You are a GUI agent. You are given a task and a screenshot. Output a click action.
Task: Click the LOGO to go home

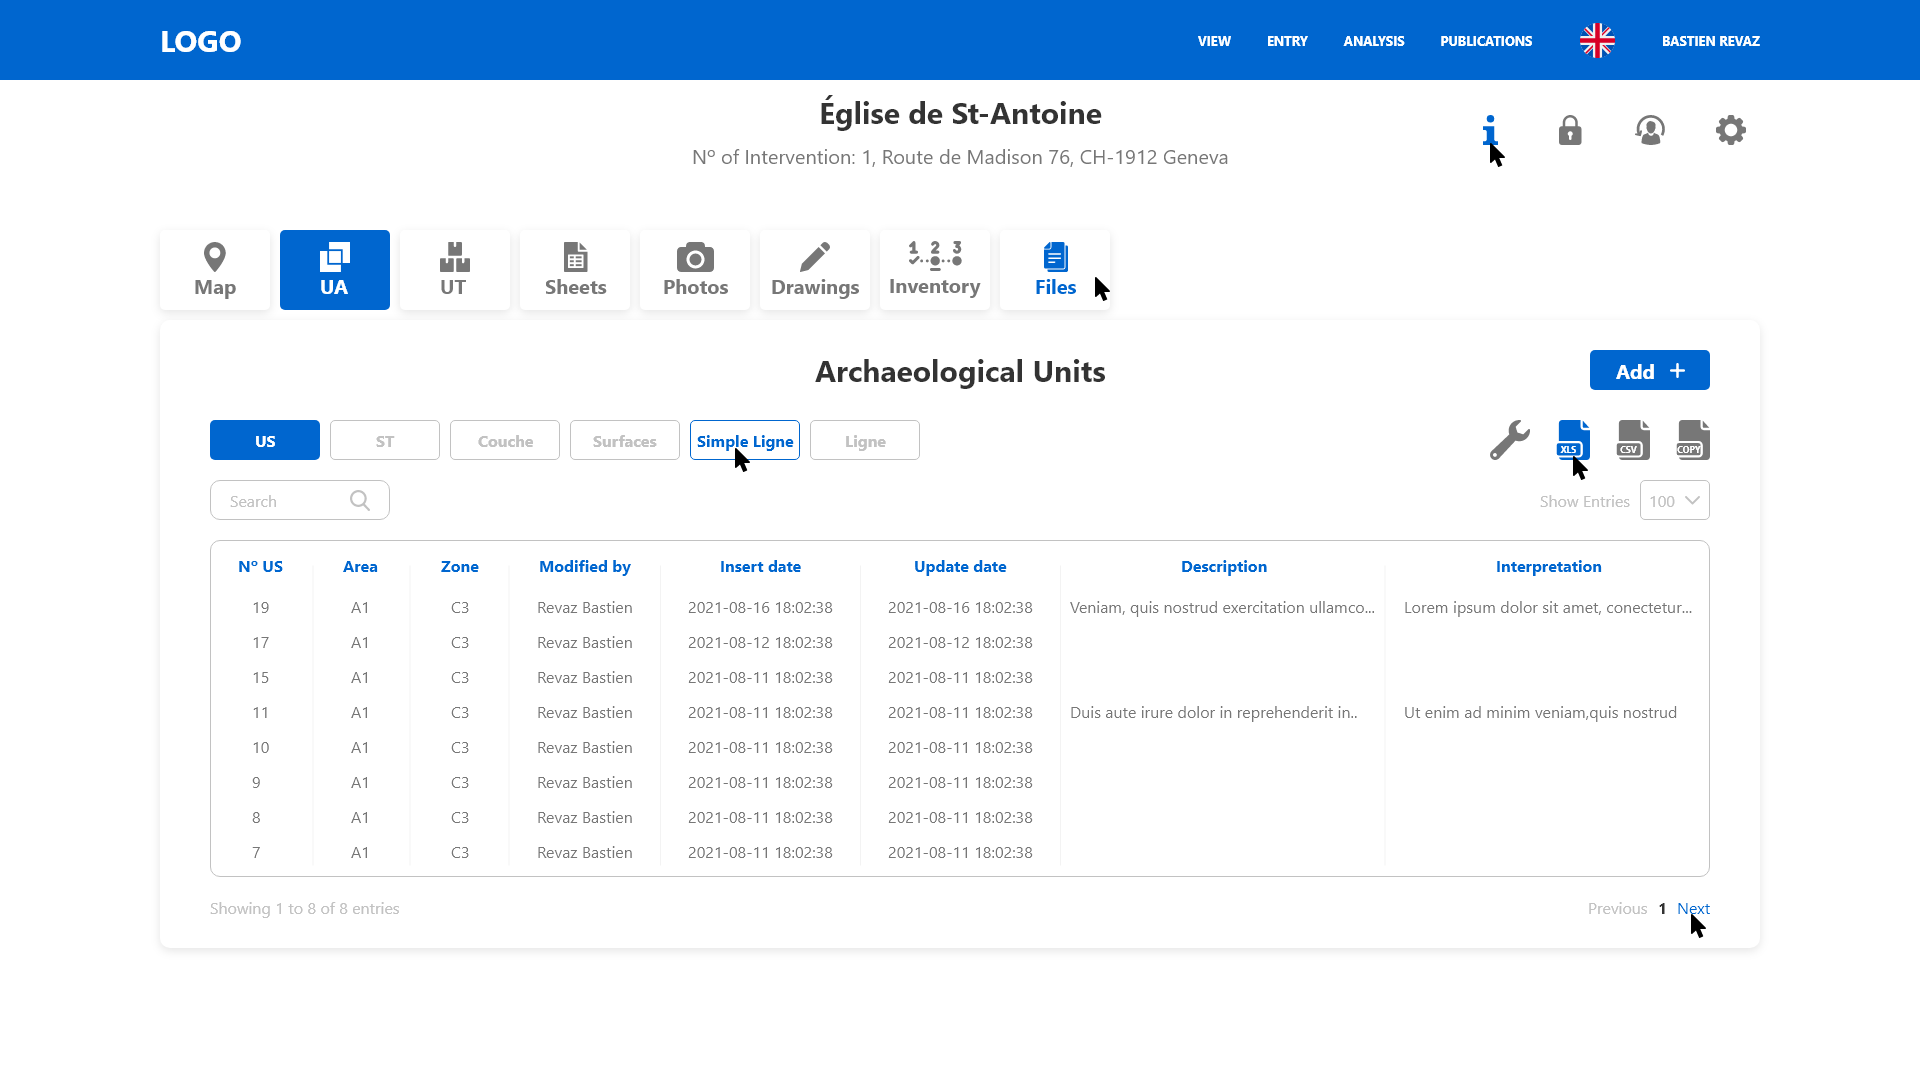201,41
